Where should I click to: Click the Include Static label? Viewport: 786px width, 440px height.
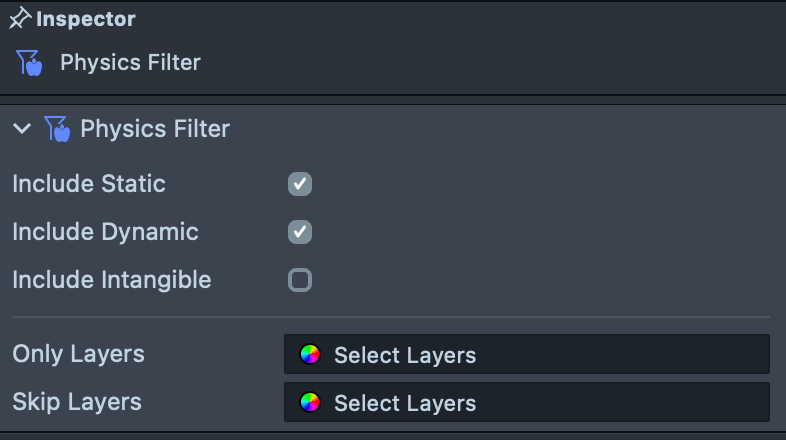[x=89, y=184]
